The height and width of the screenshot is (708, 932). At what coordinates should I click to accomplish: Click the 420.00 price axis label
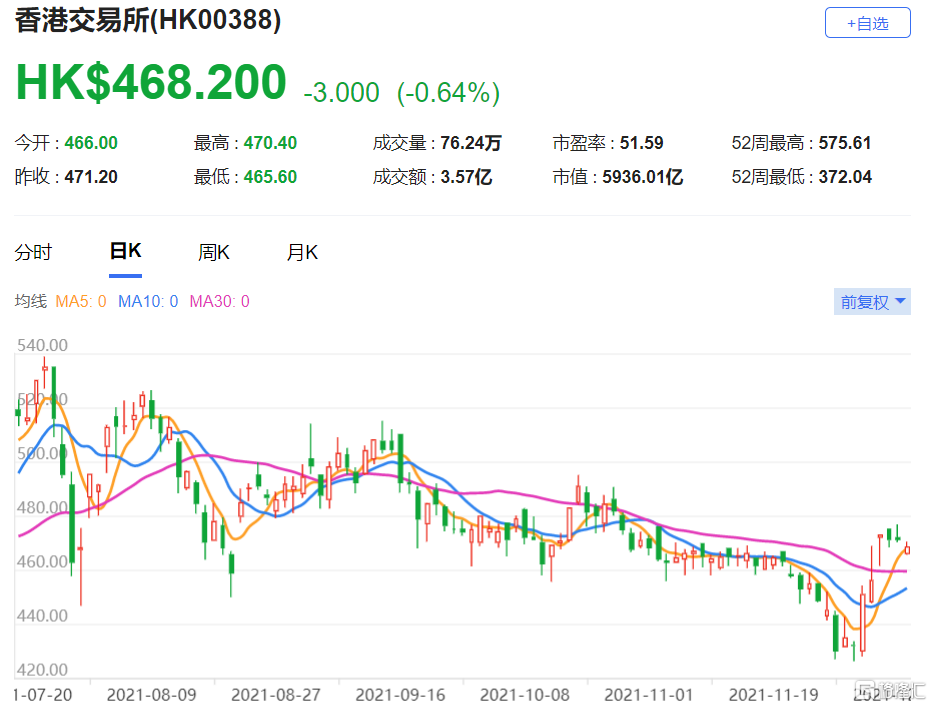(42, 669)
